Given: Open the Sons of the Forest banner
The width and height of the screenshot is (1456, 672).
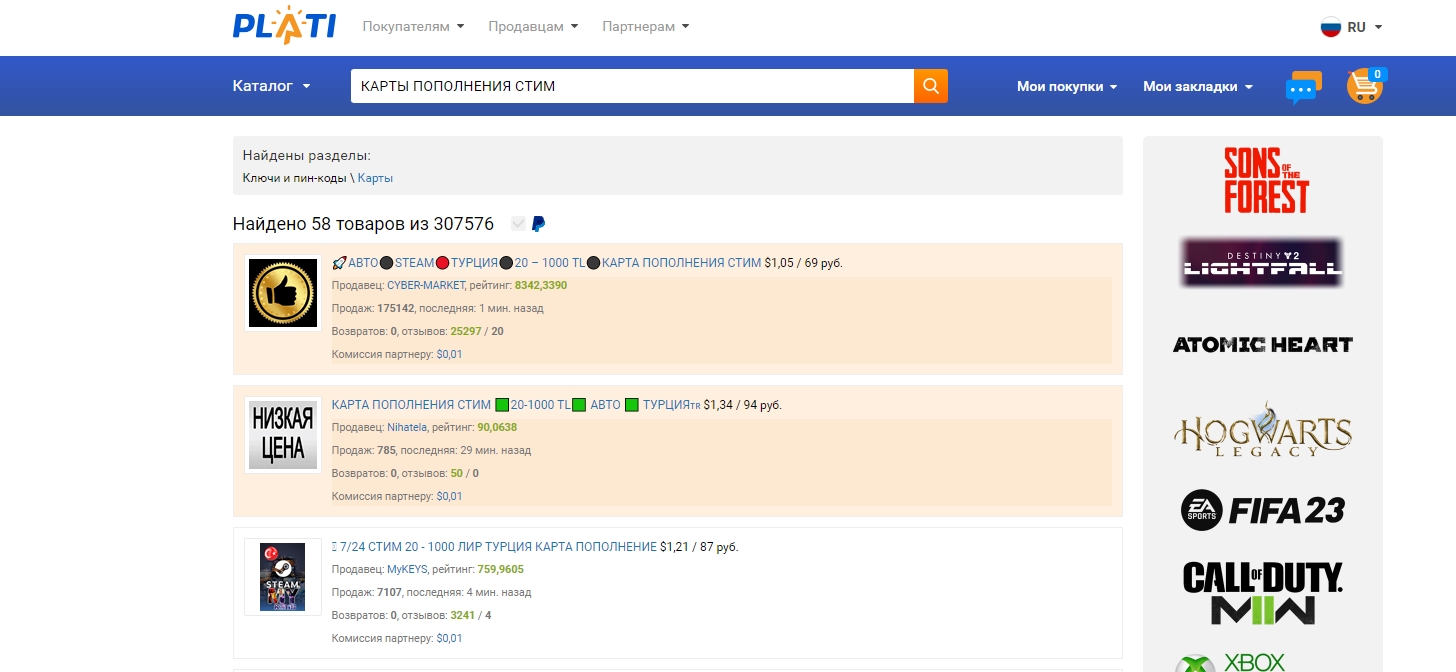Looking at the screenshot, I should 1266,180.
